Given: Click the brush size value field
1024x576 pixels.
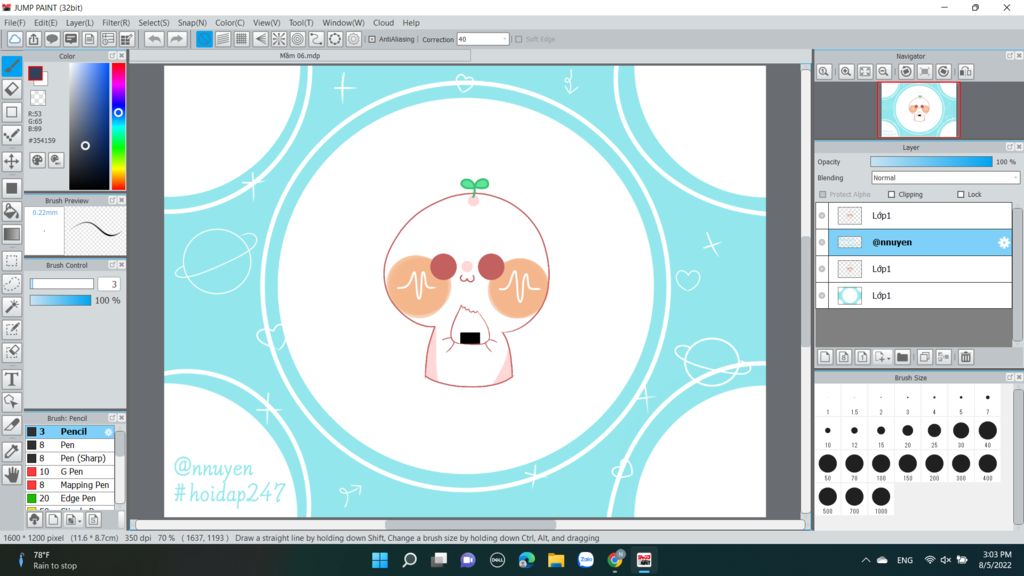Looking at the screenshot, I should (x=109, y=284).
